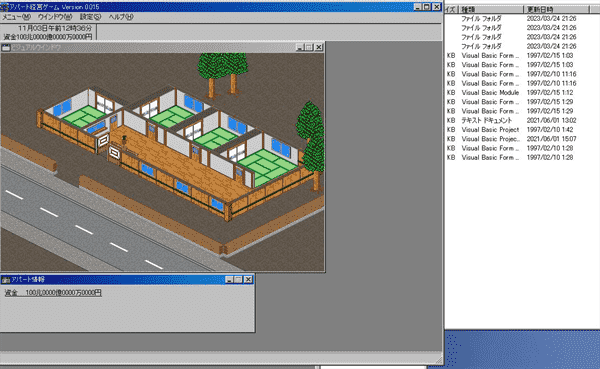Open the ウインドウ(W) menu

[x=55, y=17]
